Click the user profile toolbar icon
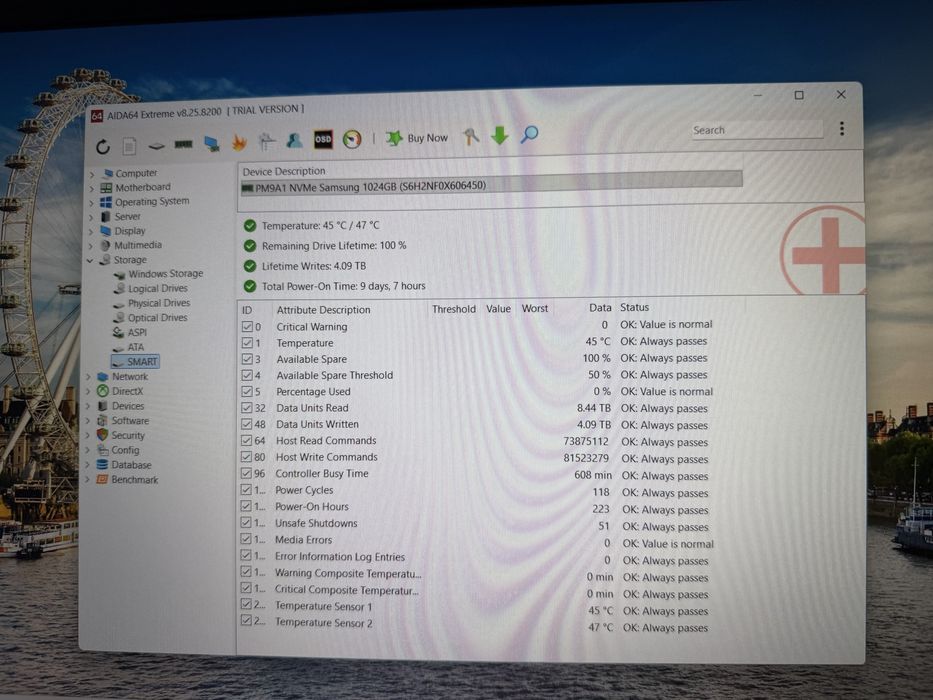The image size is (933, 700). (x=294, y=140)
